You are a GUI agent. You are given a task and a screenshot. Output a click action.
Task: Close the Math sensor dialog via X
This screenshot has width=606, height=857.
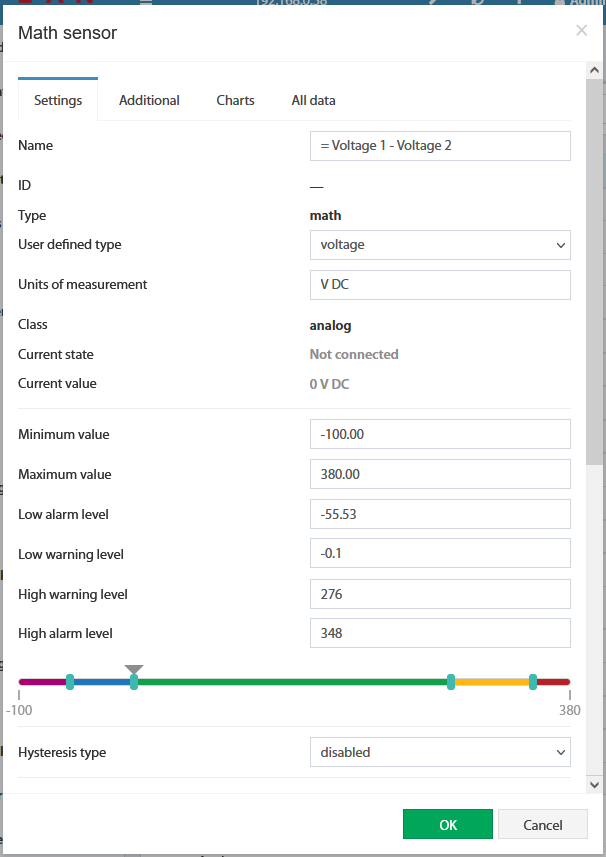[581, 31]
